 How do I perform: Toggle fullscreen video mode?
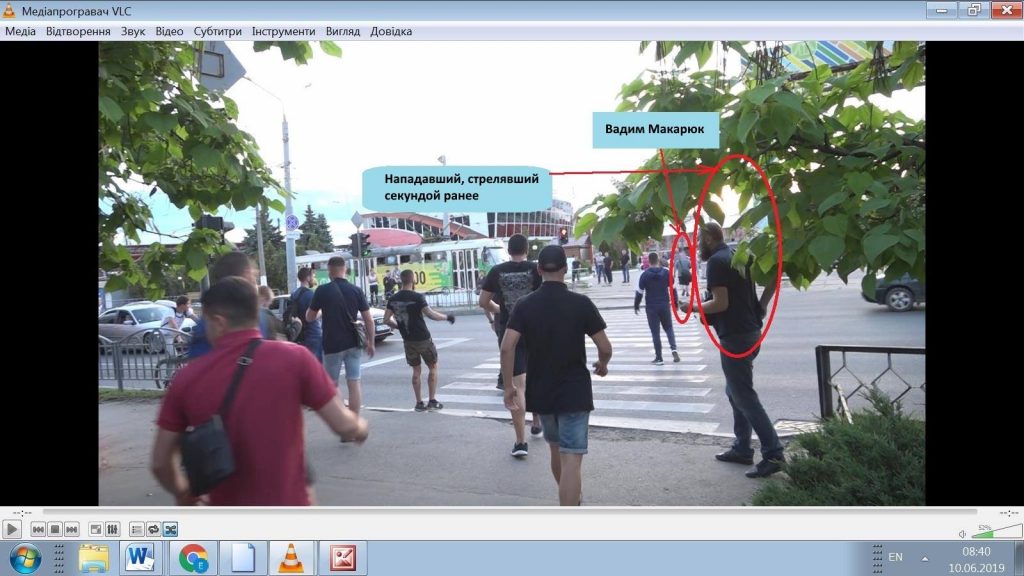point(96,529)
